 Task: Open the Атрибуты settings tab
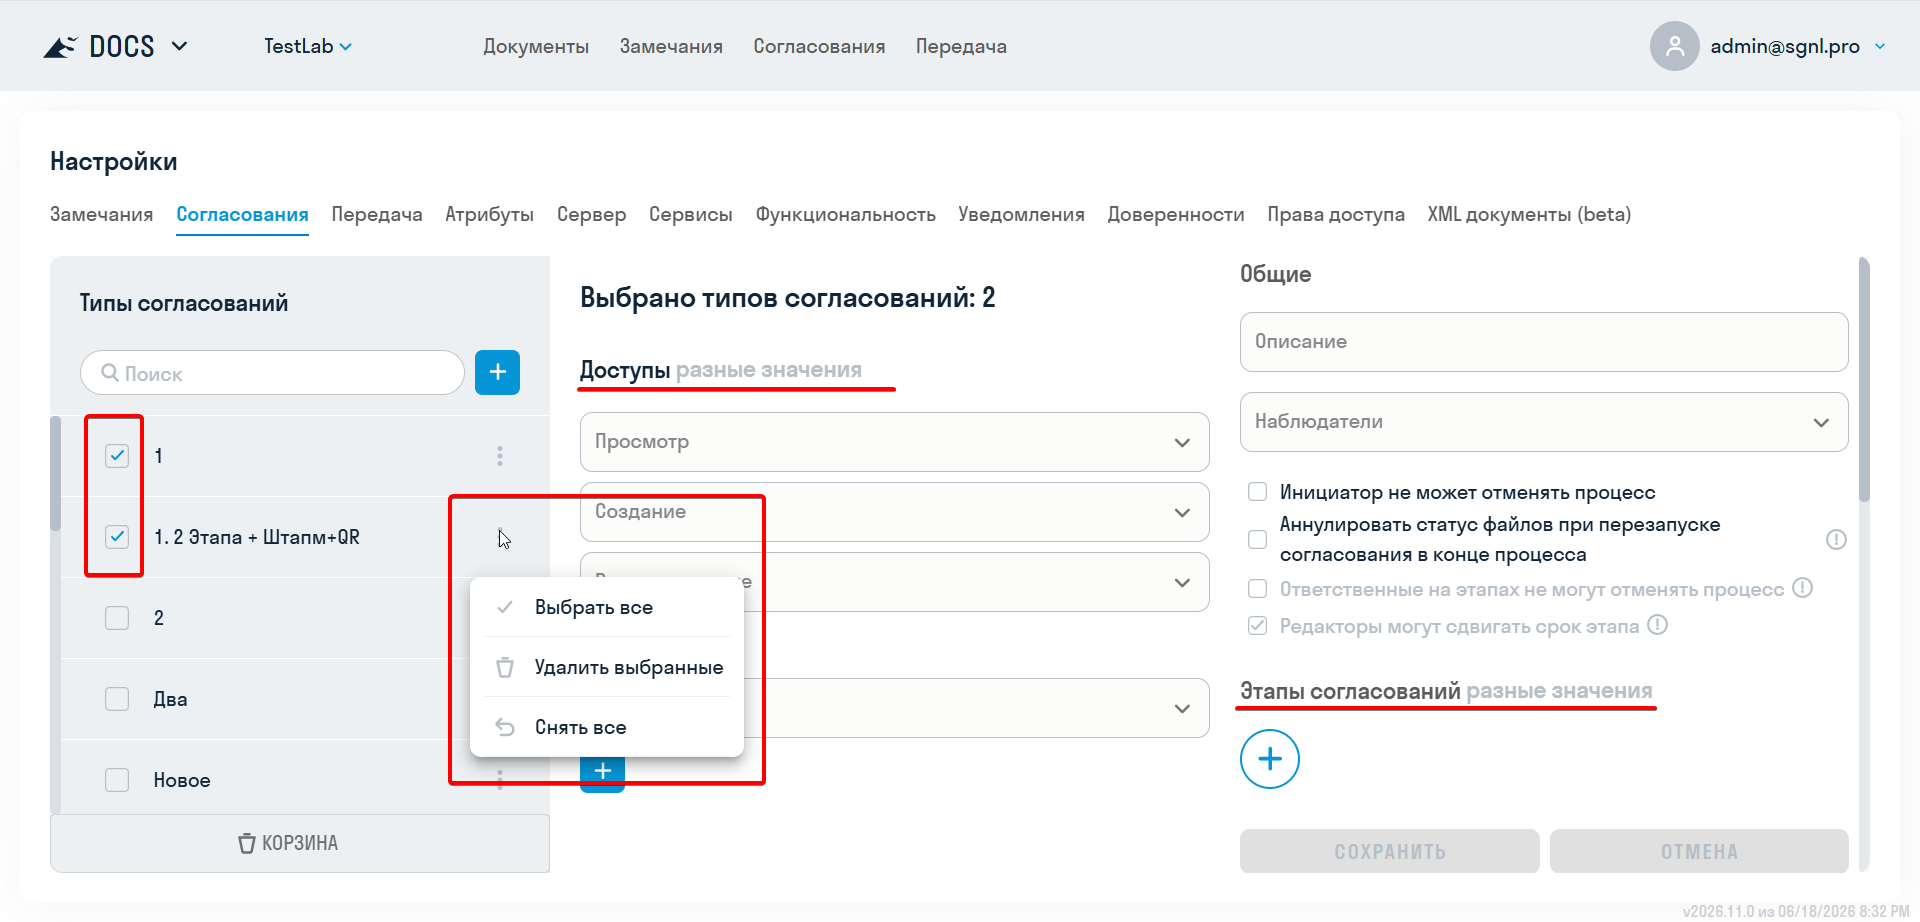point(489,214)
